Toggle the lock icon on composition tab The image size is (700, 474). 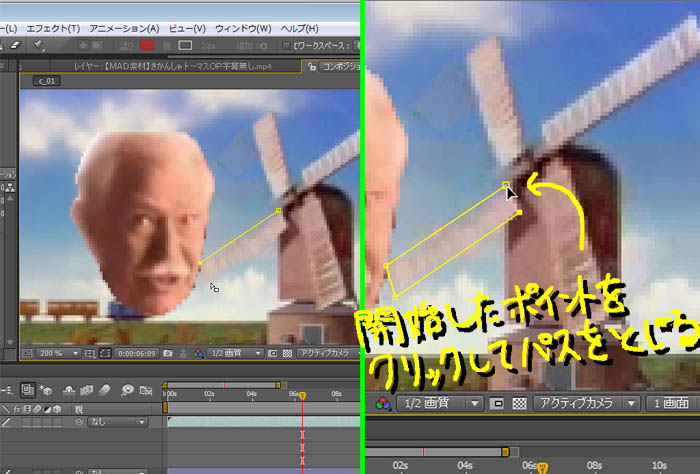[312, 67]
